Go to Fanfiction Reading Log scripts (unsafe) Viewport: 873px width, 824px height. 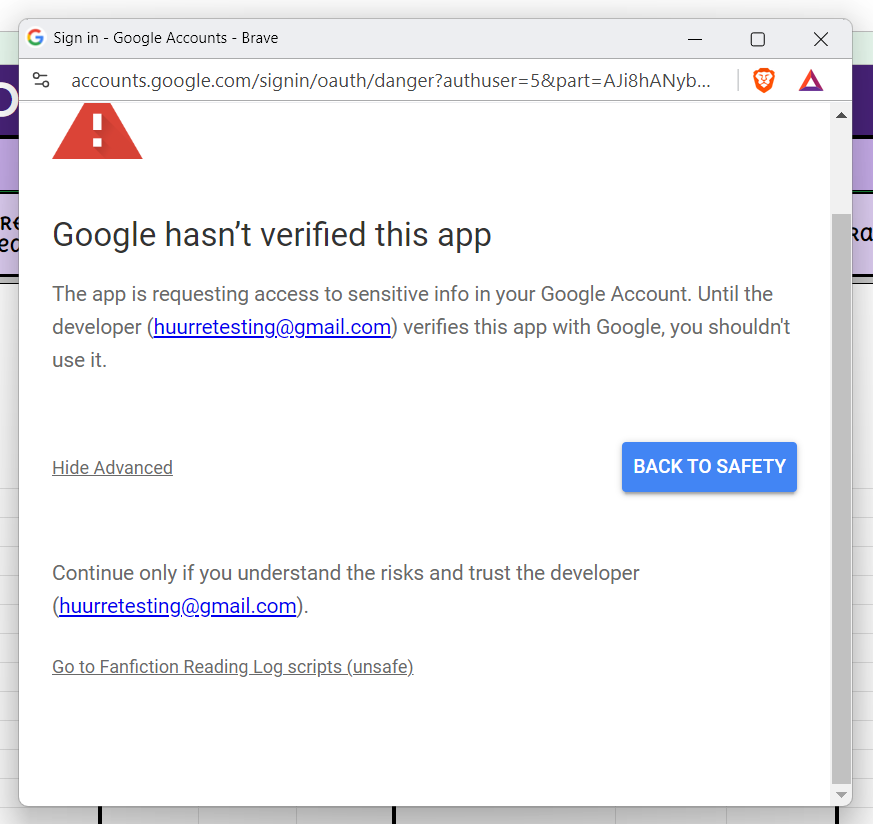[233, 666]
